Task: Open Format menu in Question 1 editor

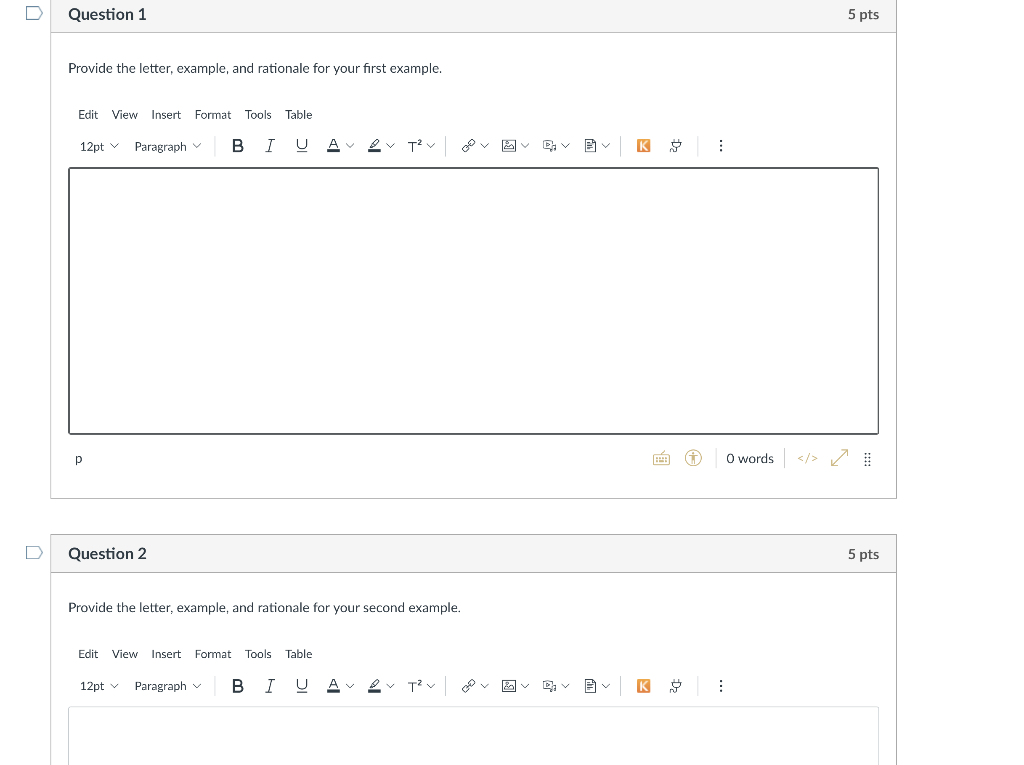Action: 213,114
